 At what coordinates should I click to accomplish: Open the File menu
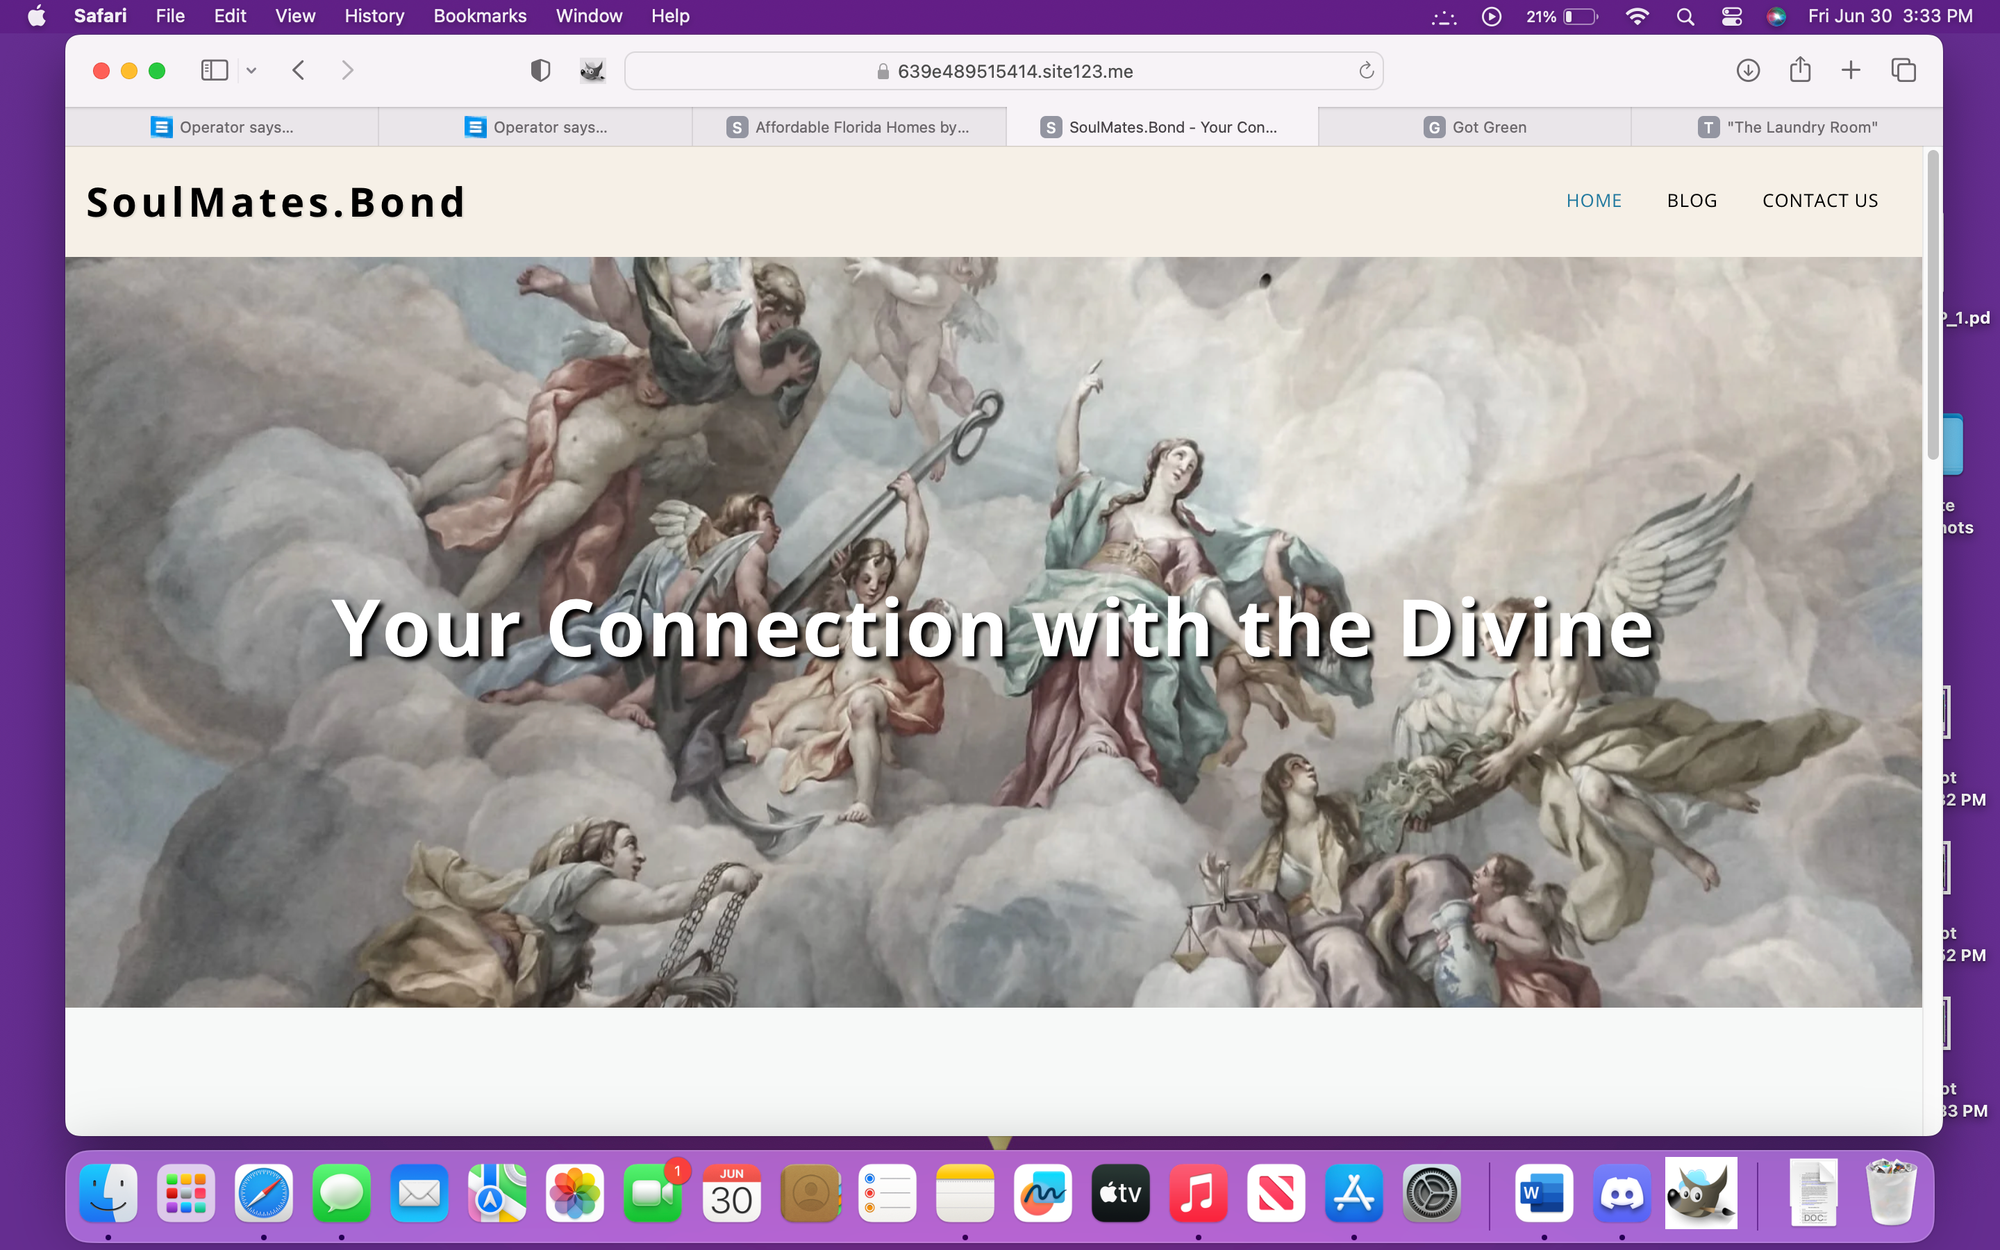170,16
